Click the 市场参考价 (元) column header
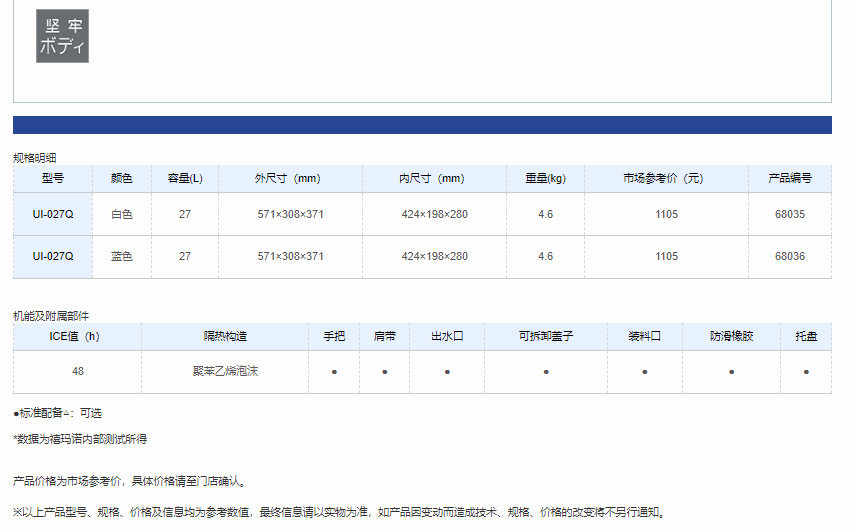This screenshot has height=530, width=867. coord(666,179)
